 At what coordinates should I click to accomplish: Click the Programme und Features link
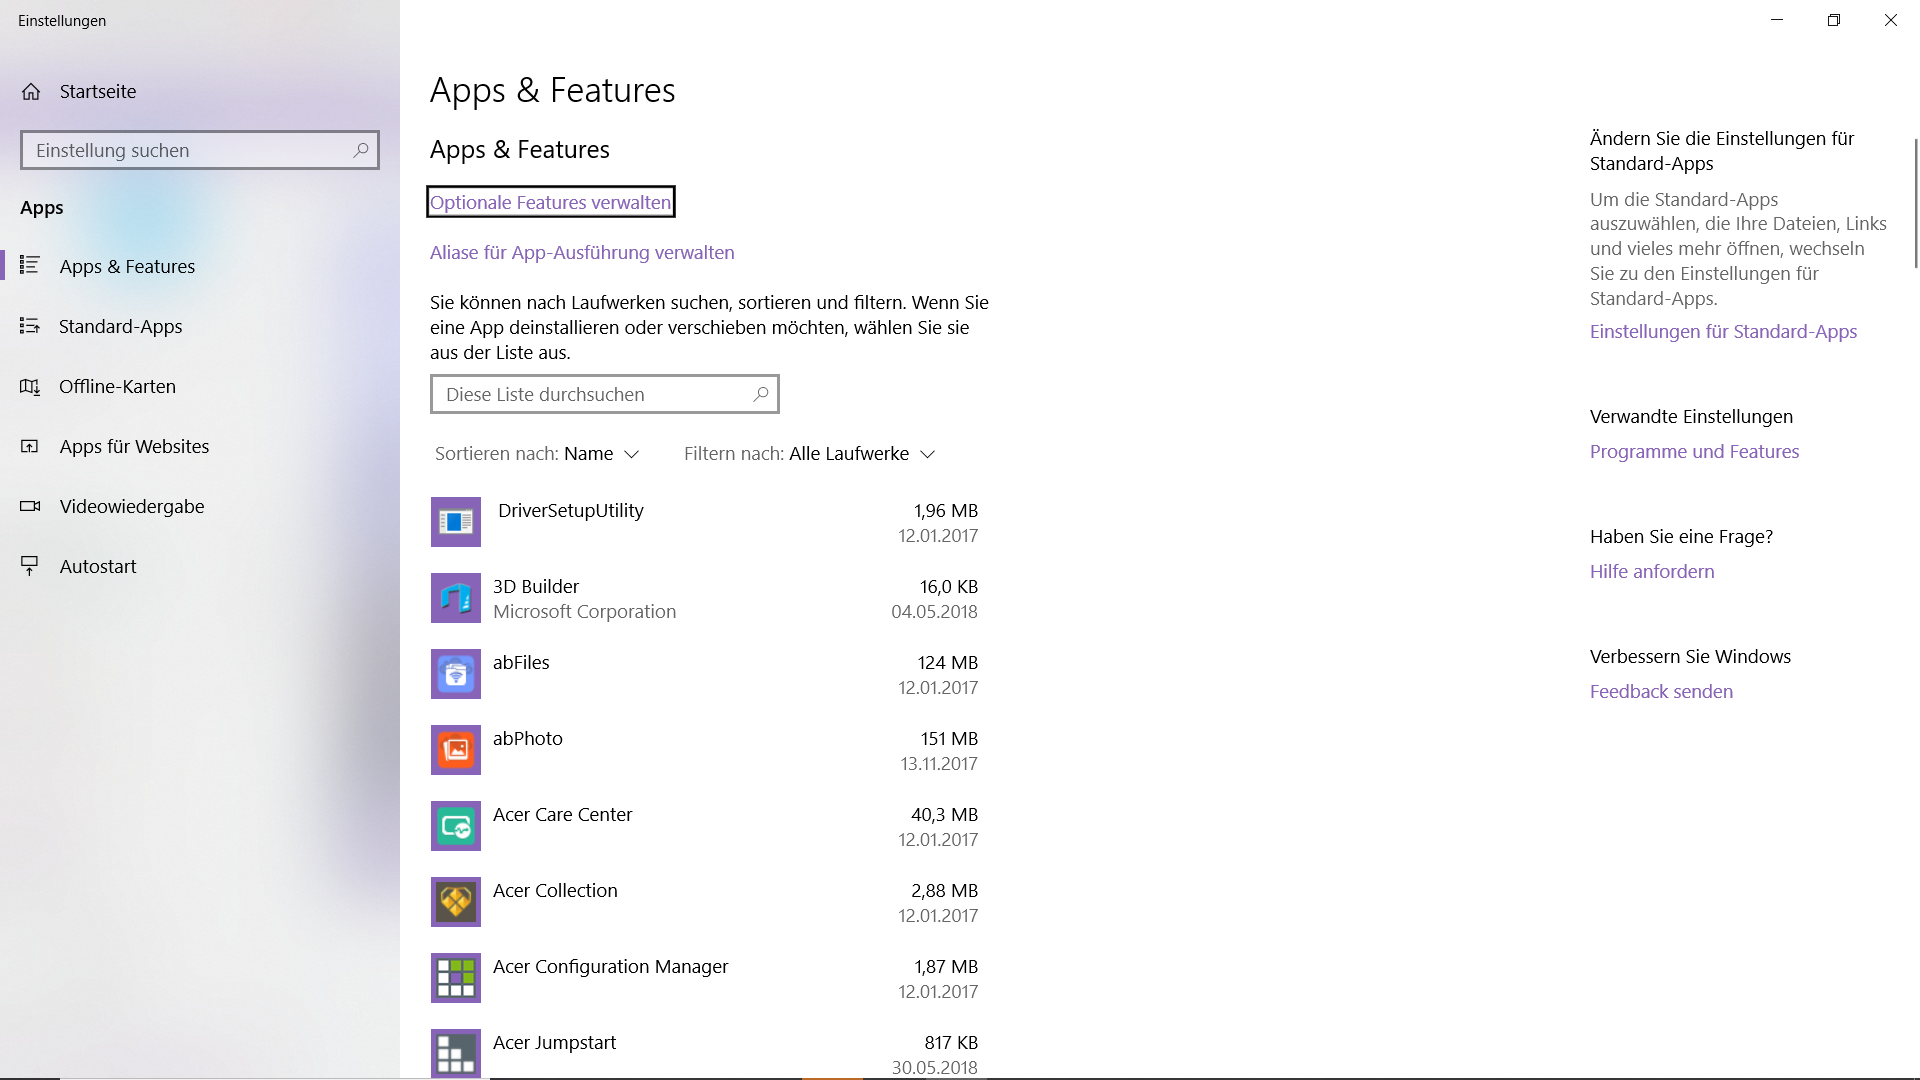point(1693,451)
